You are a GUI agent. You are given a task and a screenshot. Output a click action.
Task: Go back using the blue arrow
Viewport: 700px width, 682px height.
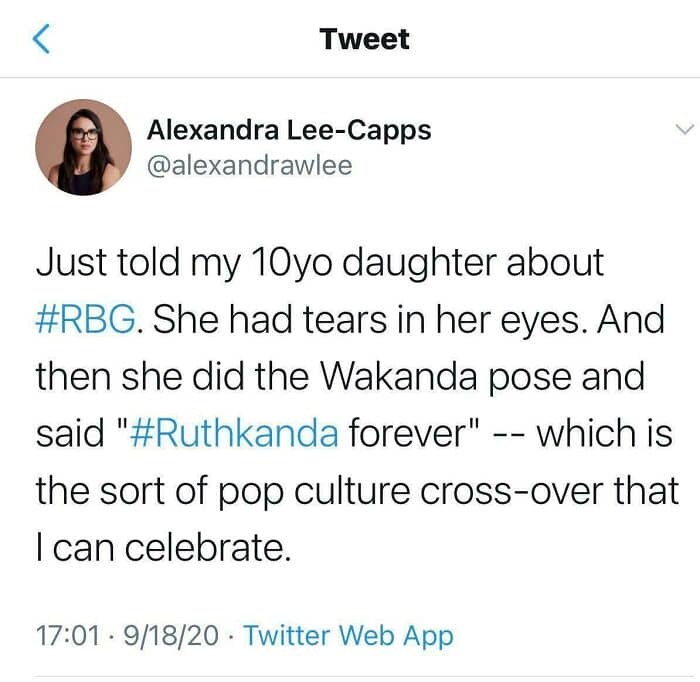click(41, 39)
